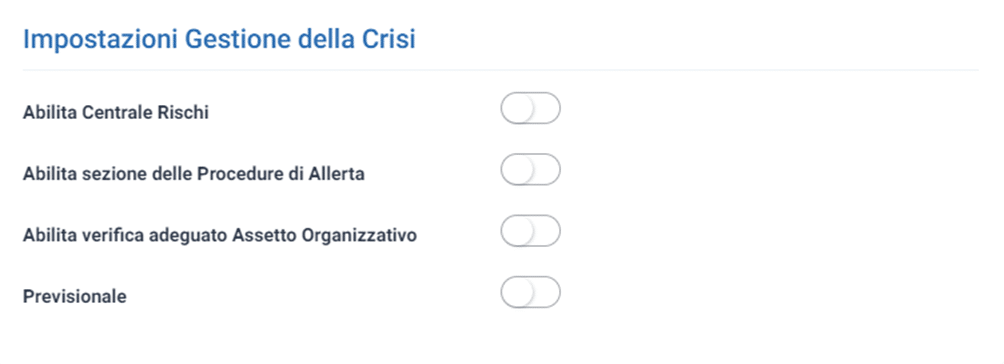This screenshot has width=1004, height=364.
Task: Select the Previsionale label text
Action: (74, 297)
